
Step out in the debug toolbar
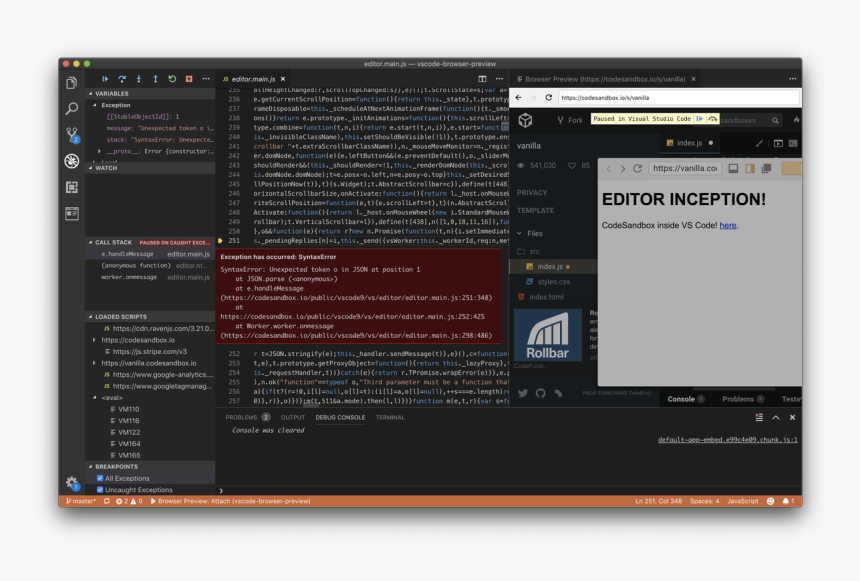coord(155,79)
